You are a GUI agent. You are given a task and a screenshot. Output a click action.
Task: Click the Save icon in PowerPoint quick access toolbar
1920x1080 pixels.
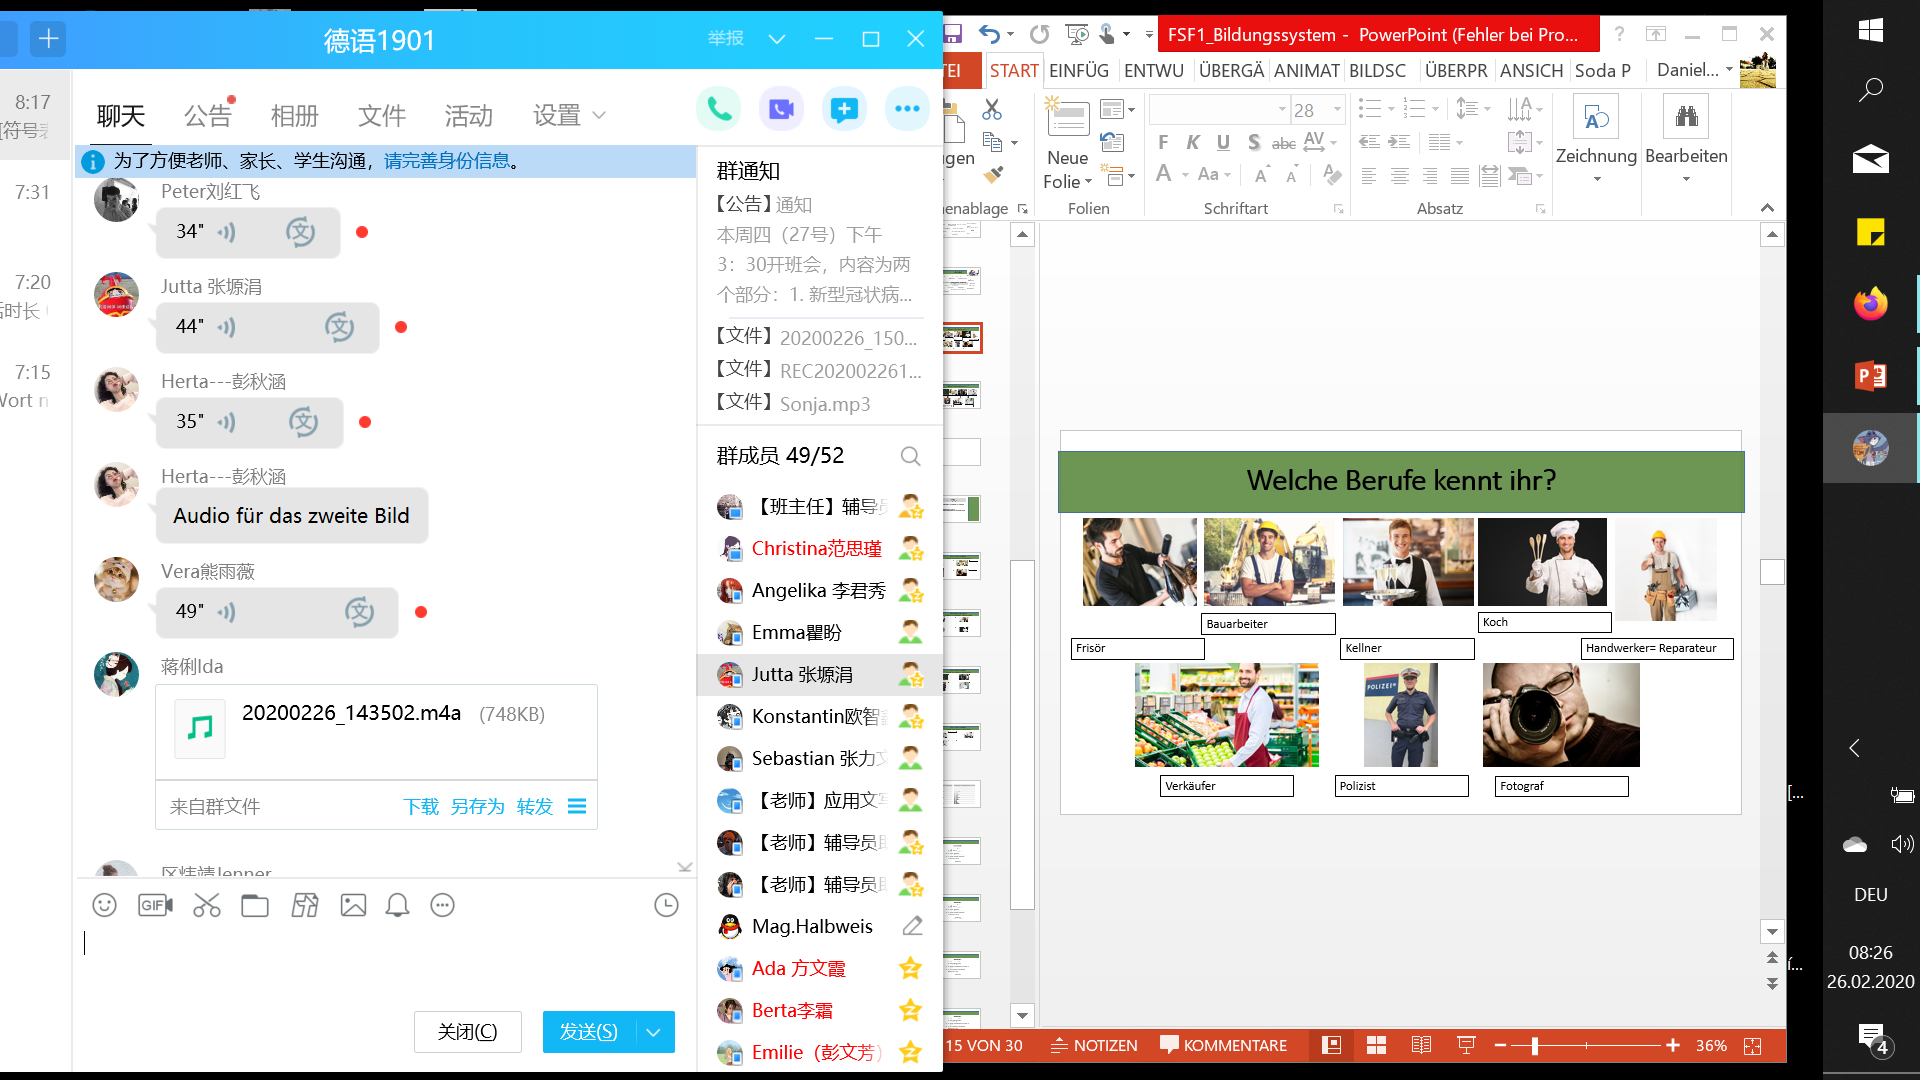click(951, 34)
